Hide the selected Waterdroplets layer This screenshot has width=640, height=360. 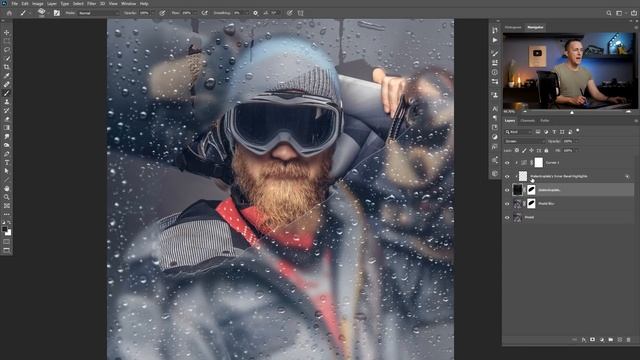click(507, 190)
